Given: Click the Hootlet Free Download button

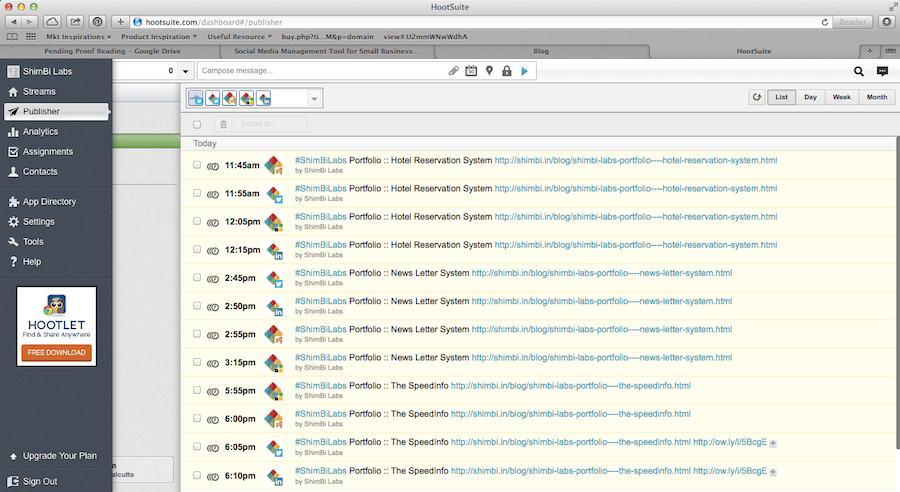Looking at the screenshot, I should (x=58, y=352).
